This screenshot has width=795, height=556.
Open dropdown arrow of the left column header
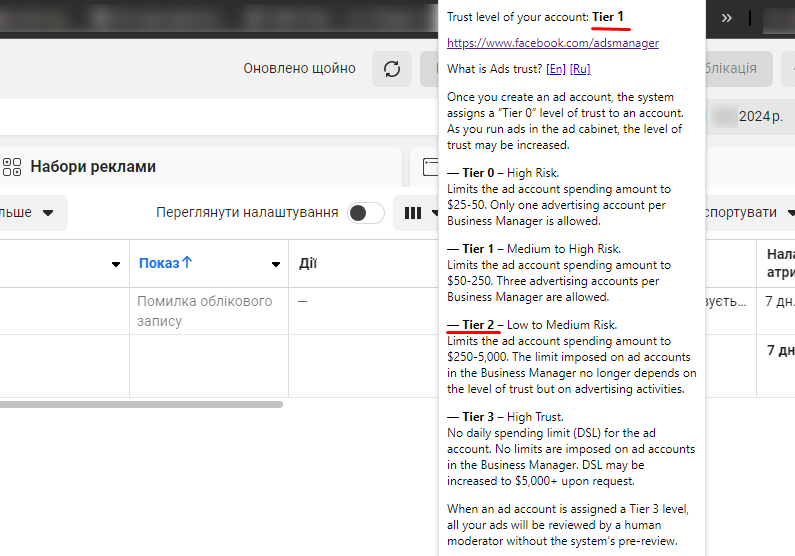point(116,264)
